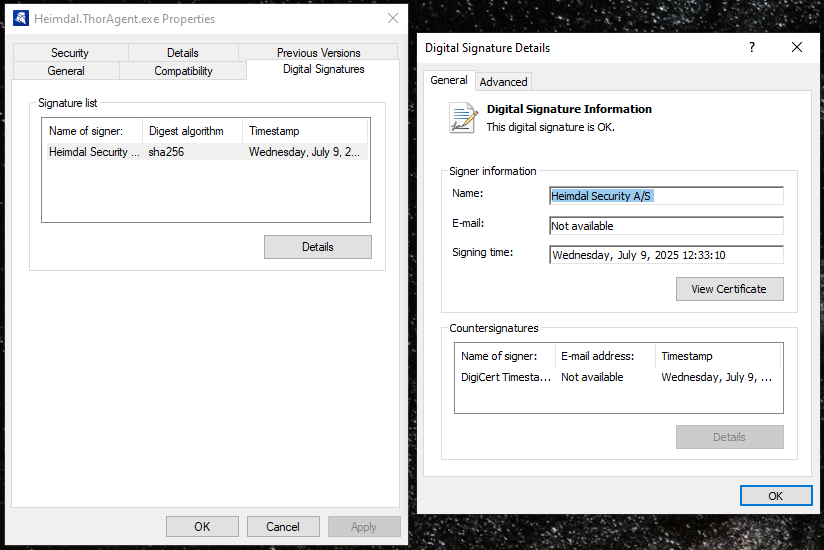Switch to the Security tab
Viewport: 824px width, 550px height.
(70, 53)
